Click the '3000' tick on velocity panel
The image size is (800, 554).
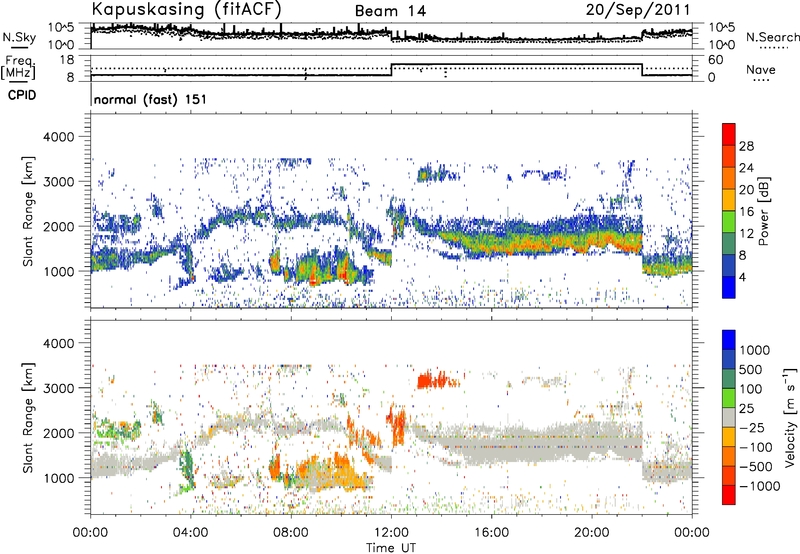(61, 388)
